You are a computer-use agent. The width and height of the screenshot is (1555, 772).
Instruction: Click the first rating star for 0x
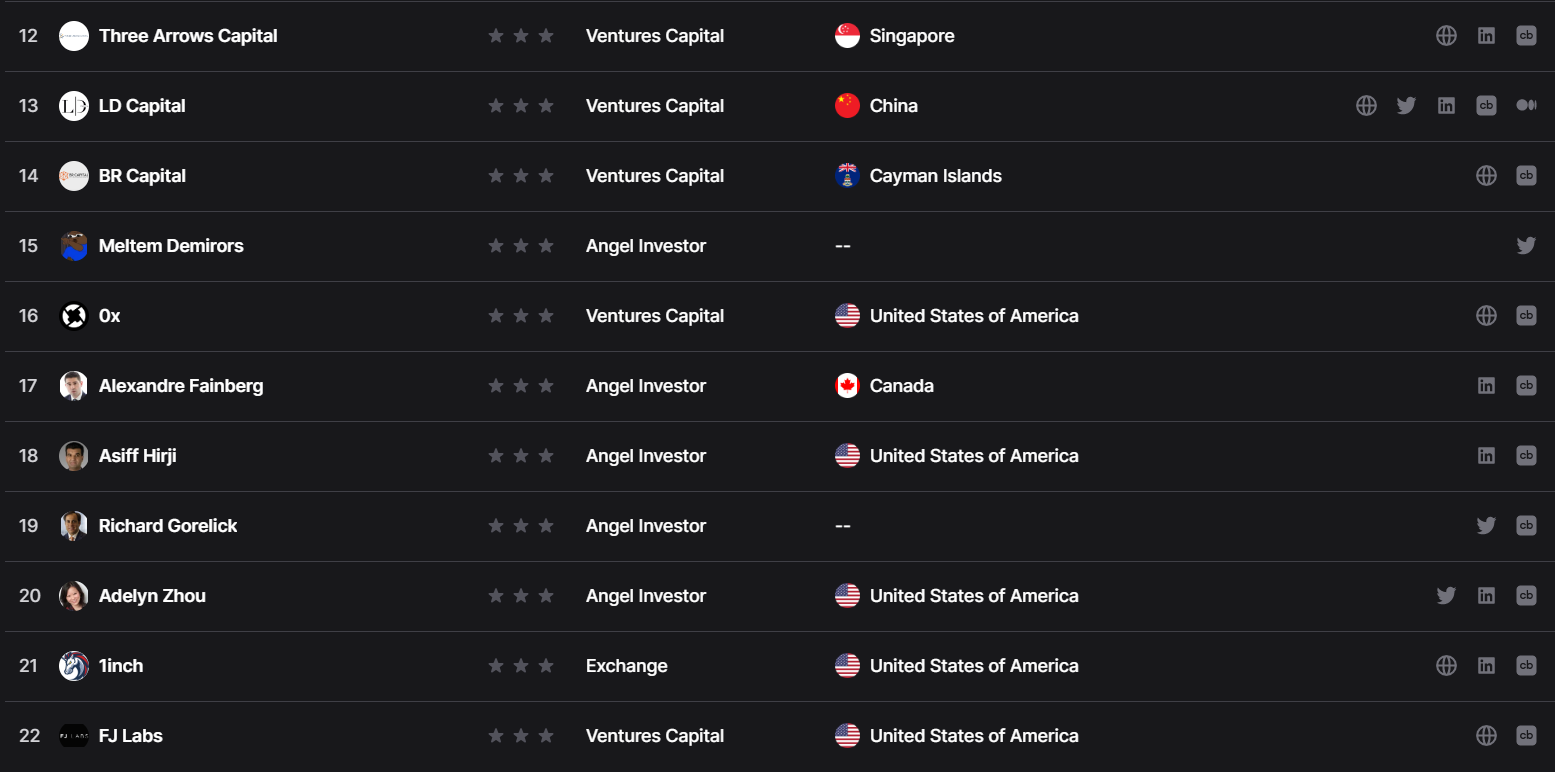click(x=496, y=316)
